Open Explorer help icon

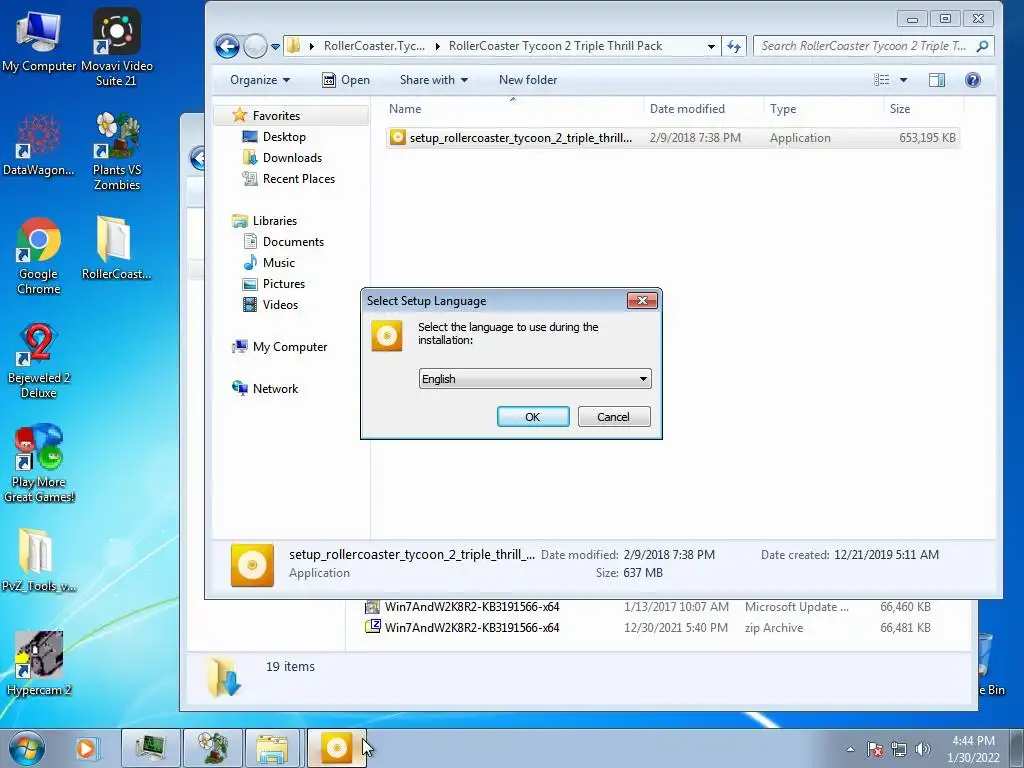click(x=972, y=80)
